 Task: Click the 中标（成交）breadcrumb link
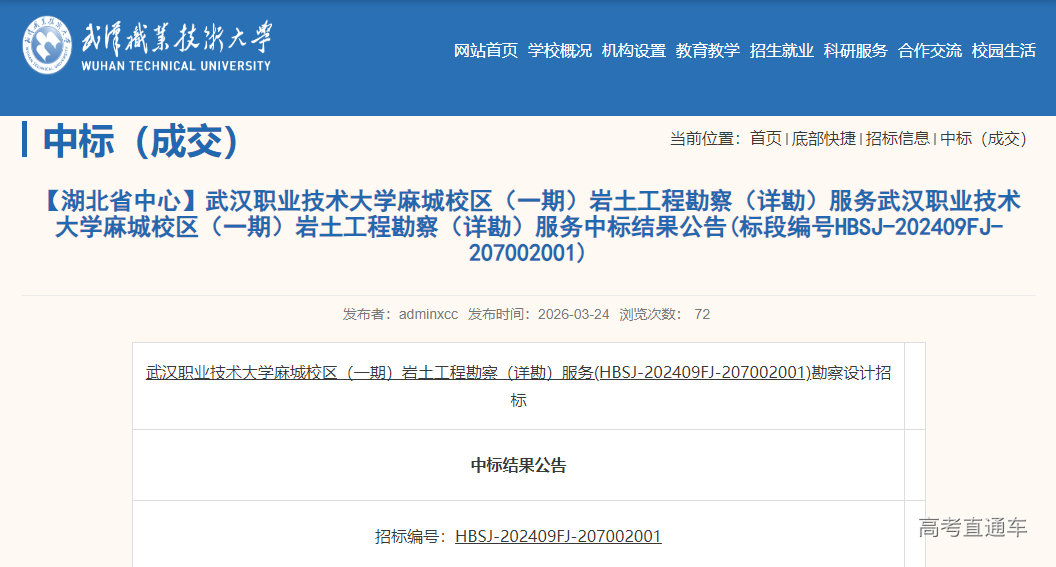pyautogui.click(x=983, y=139)
